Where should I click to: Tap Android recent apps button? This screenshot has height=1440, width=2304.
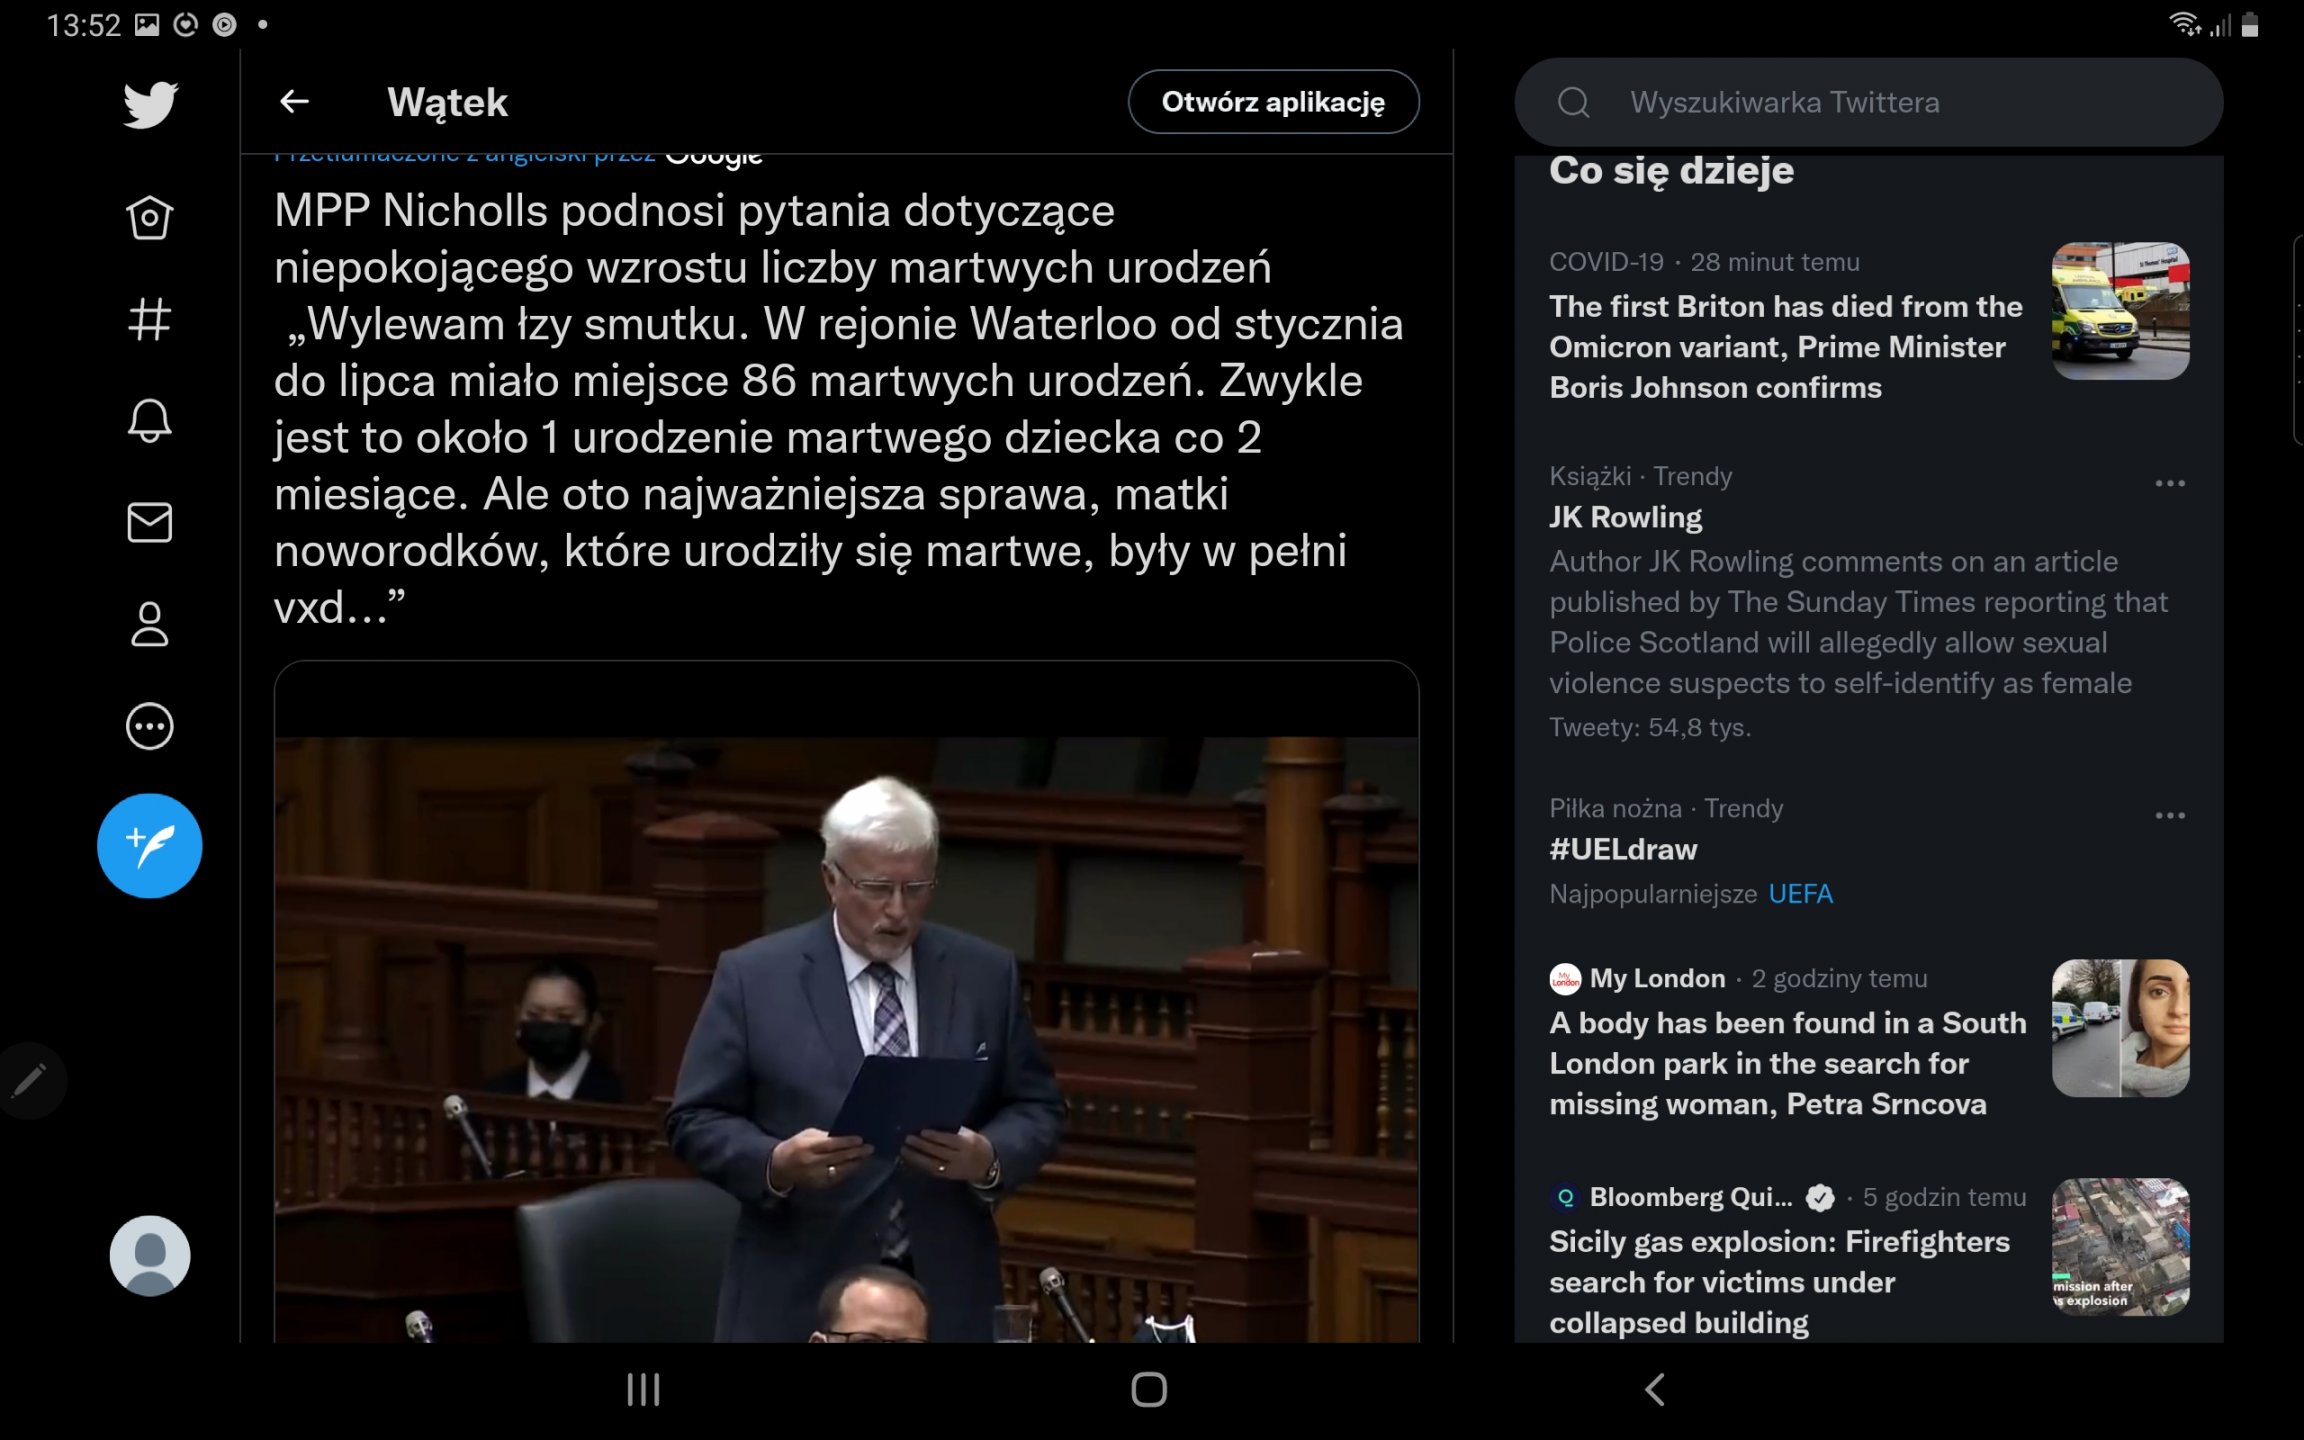click(643, 1389)
